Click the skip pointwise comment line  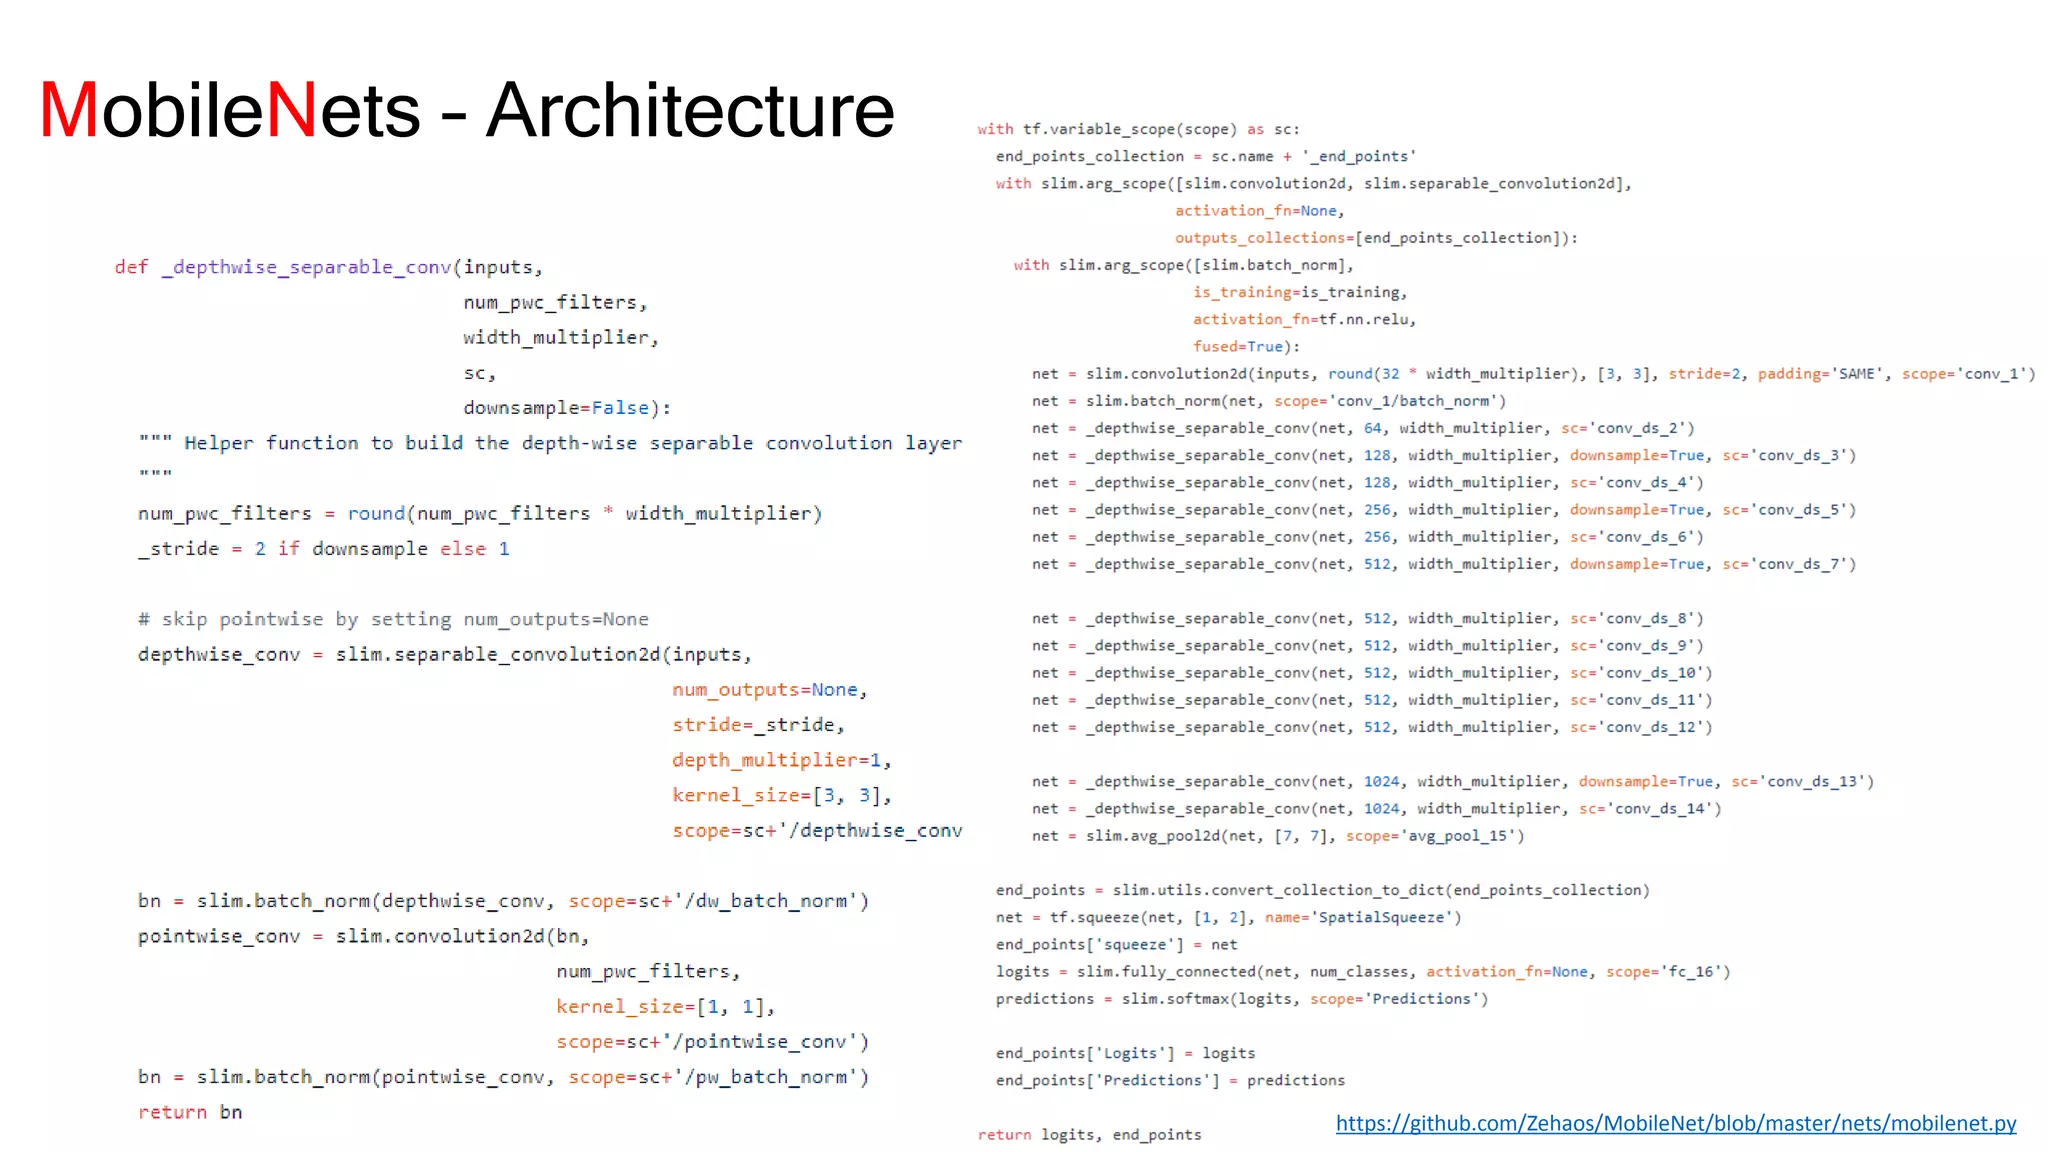393,619
